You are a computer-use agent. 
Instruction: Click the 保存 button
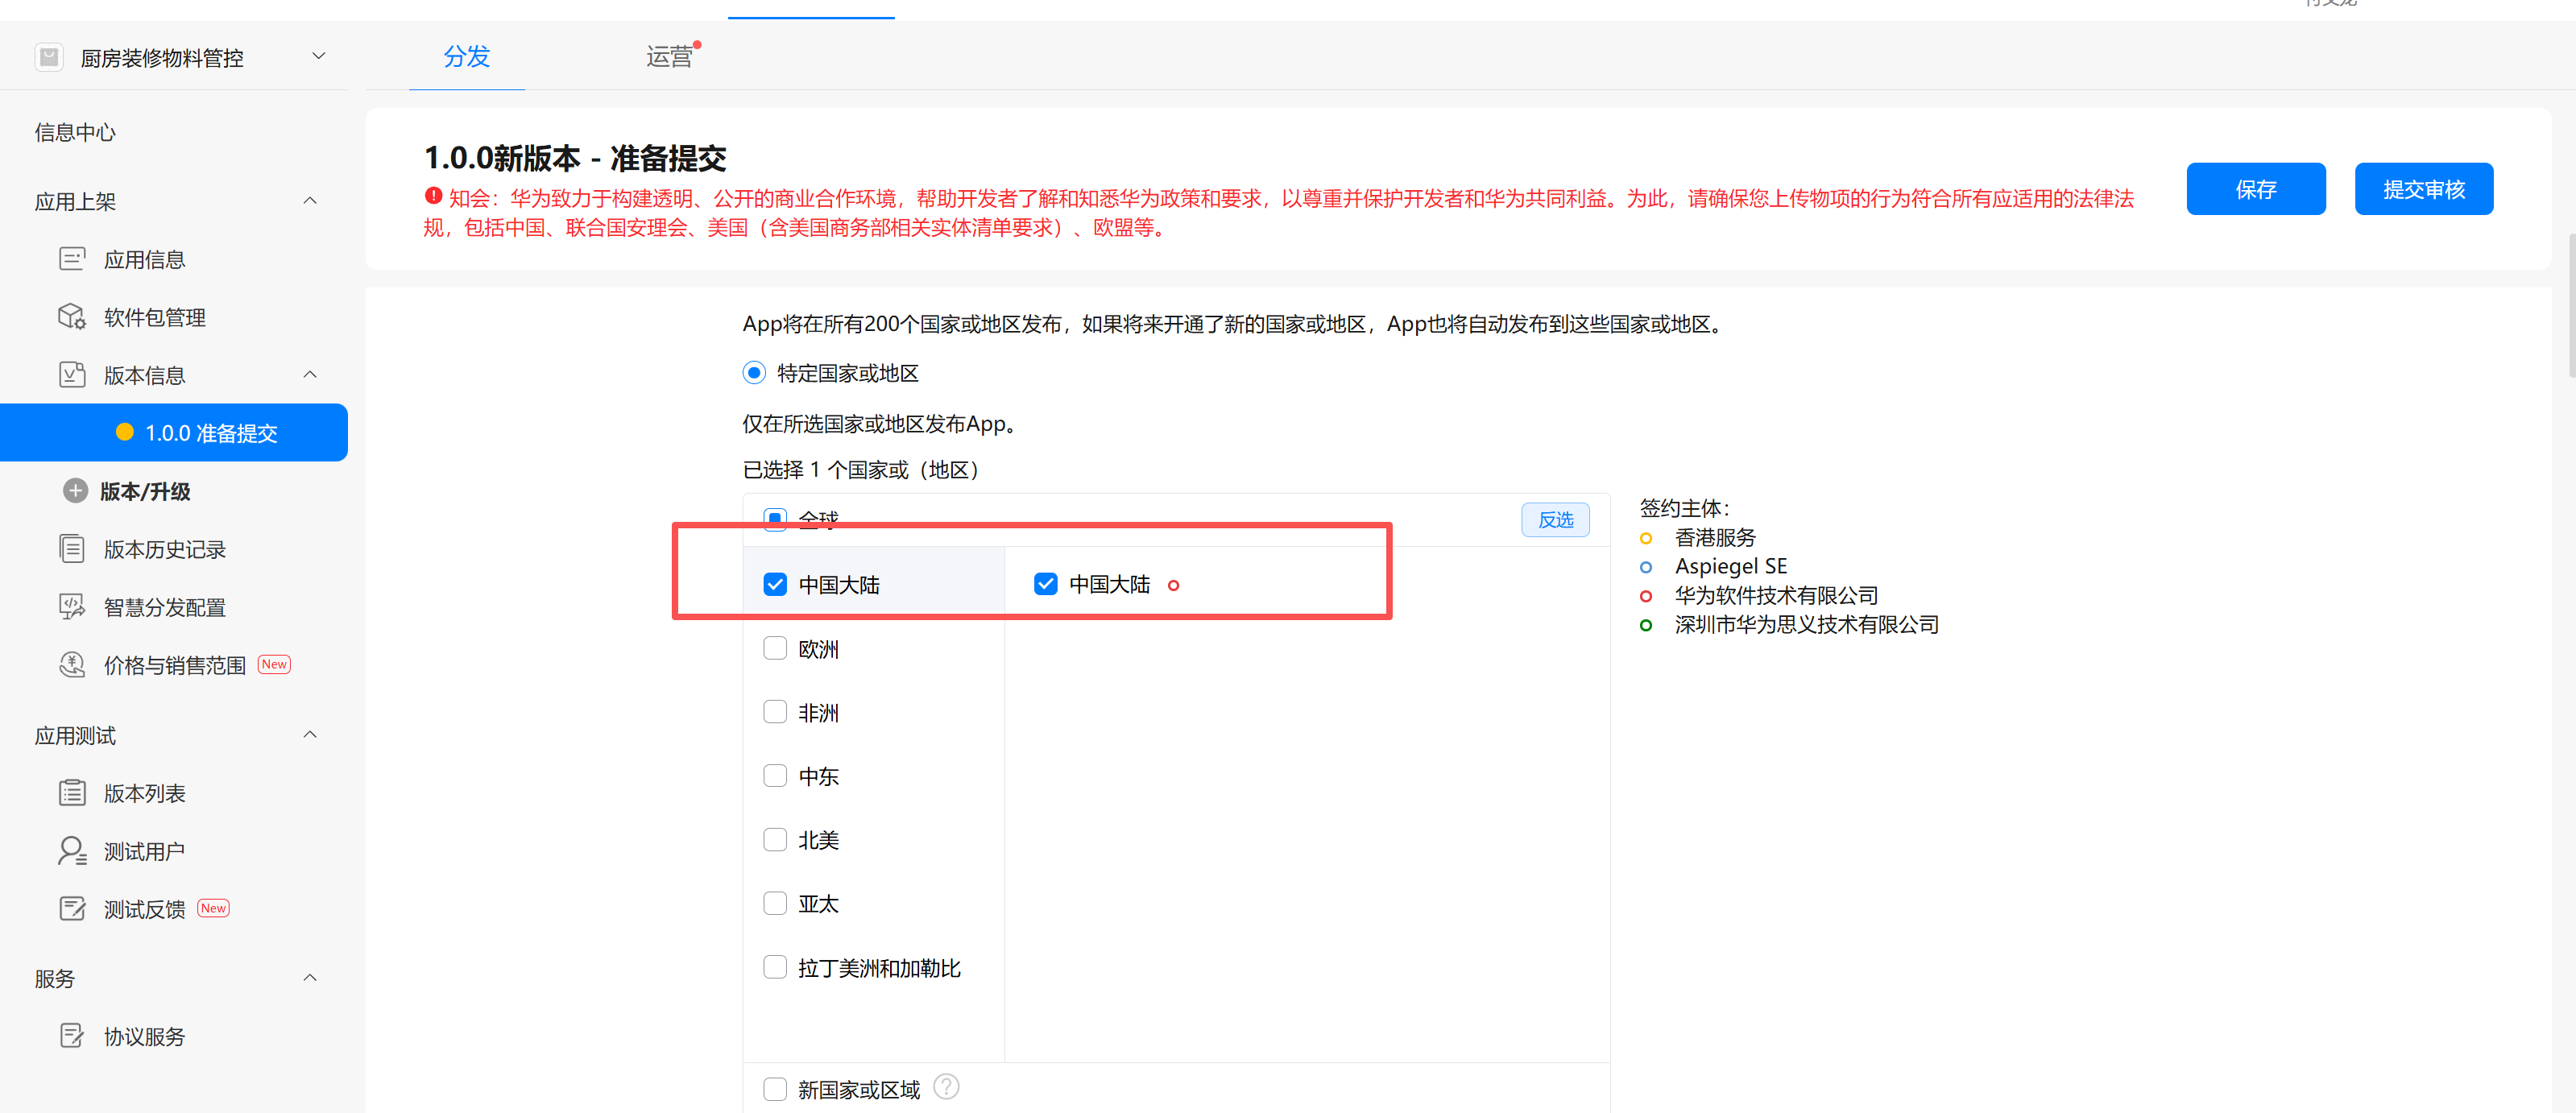click(2255, 189)
